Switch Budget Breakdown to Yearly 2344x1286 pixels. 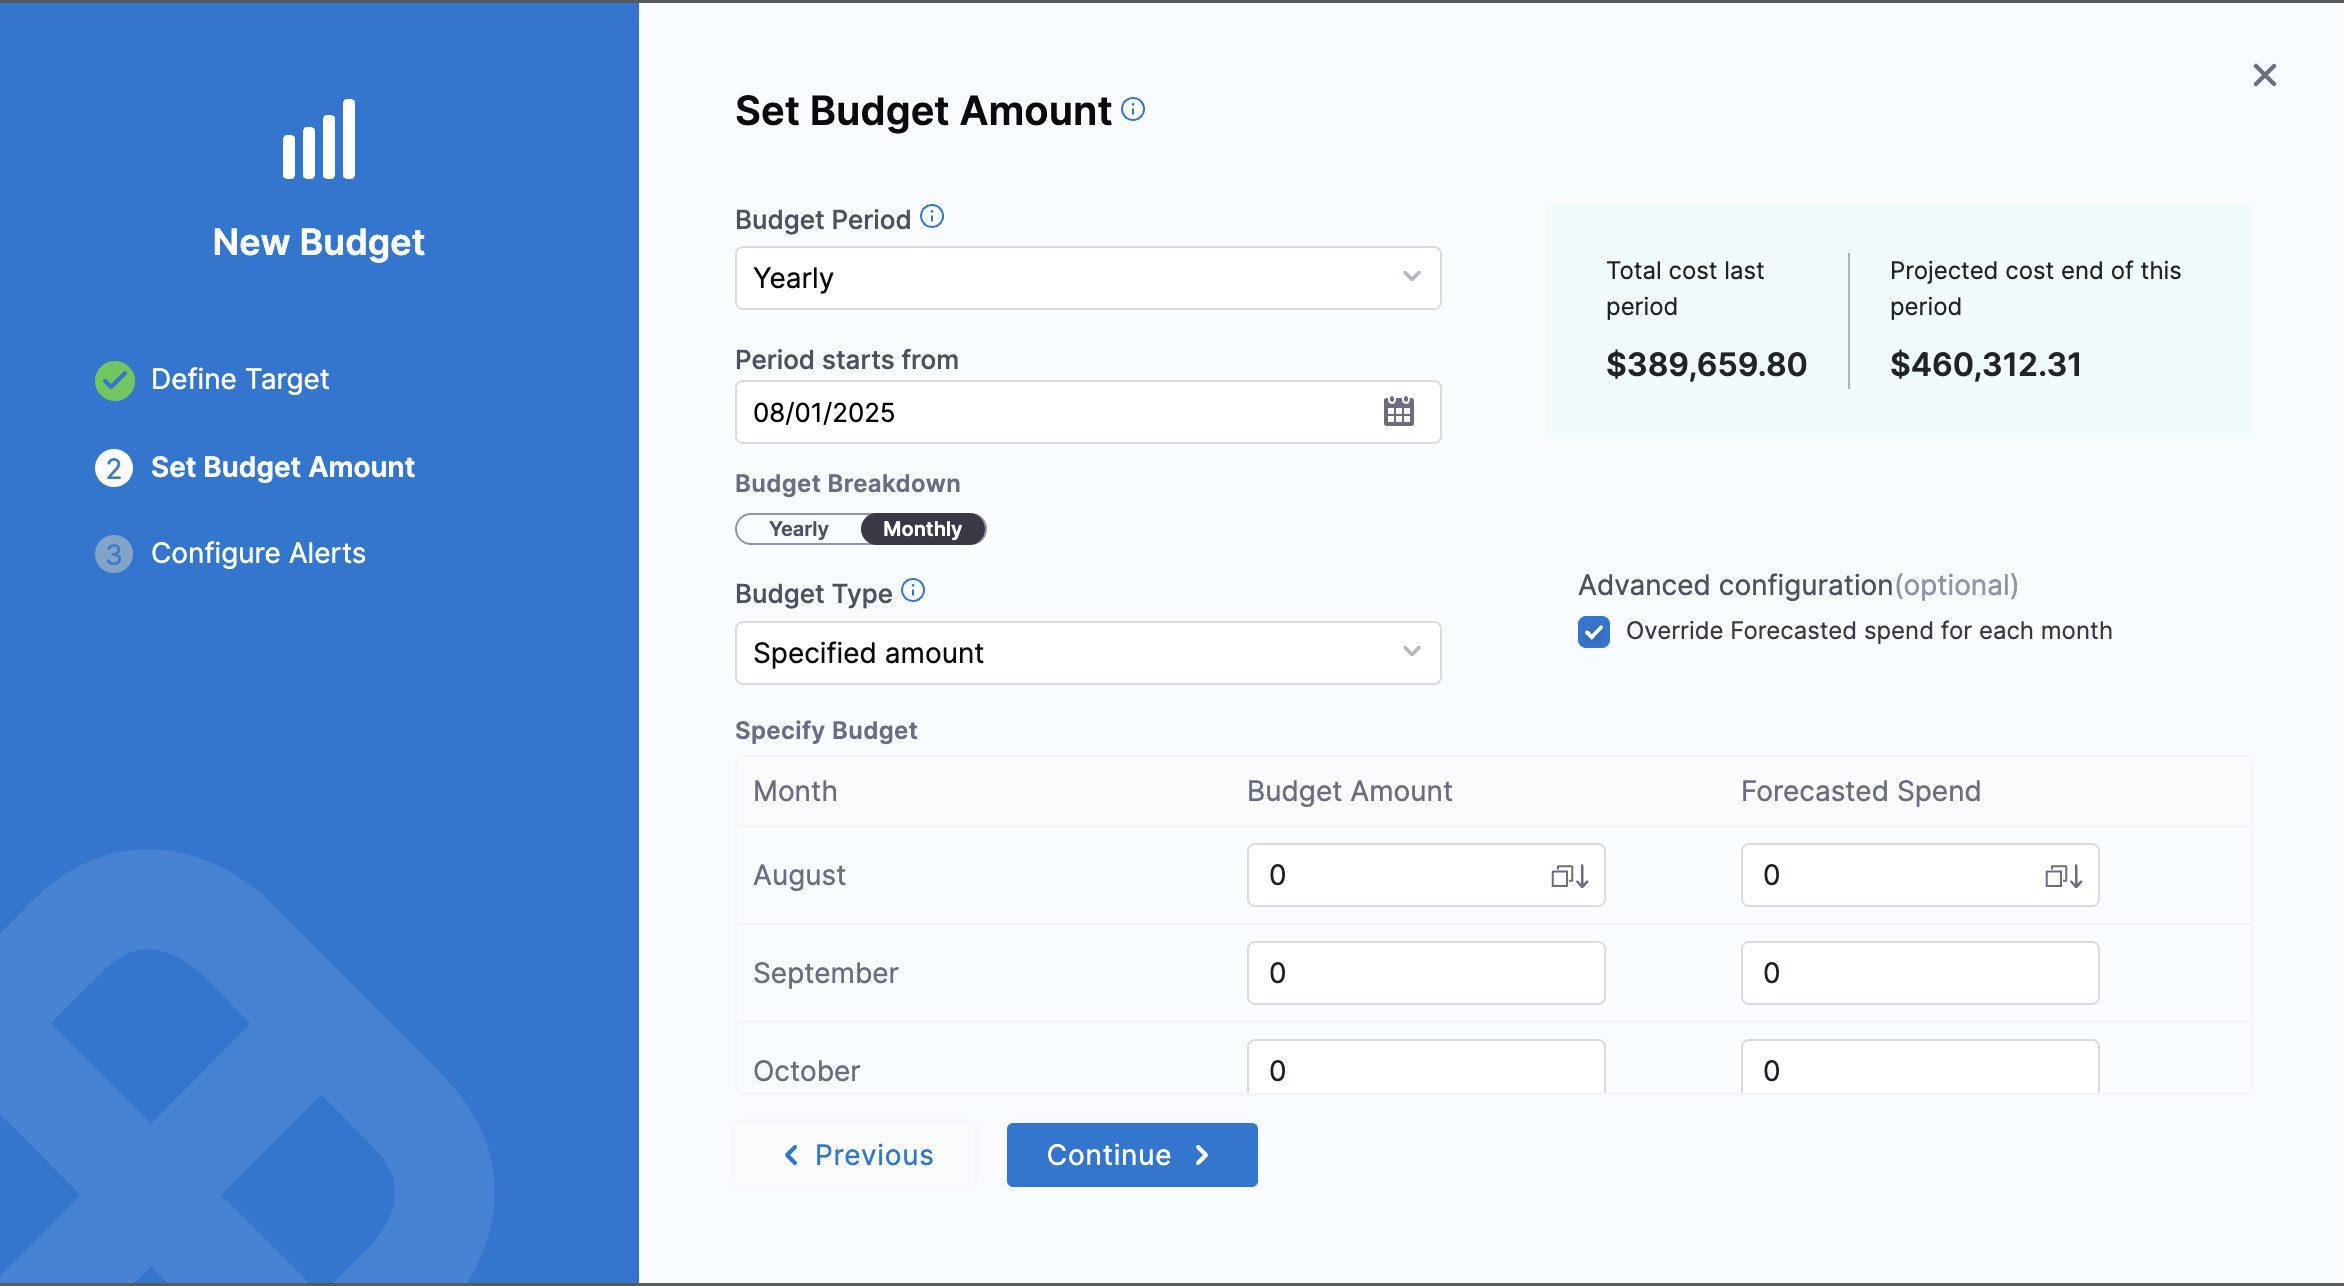(x=798, y=529)
